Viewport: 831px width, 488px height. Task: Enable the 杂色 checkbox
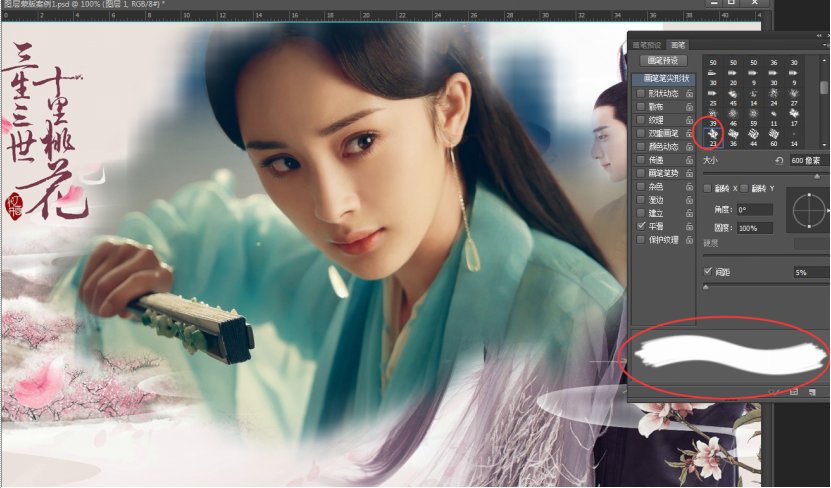tap(641, 187)
